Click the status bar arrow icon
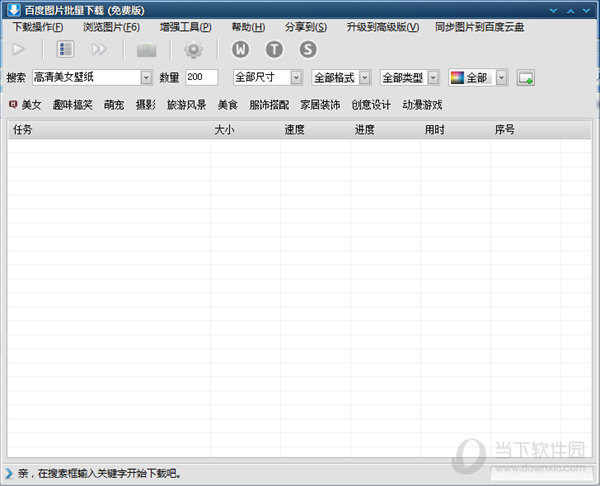 coord(9,473)
